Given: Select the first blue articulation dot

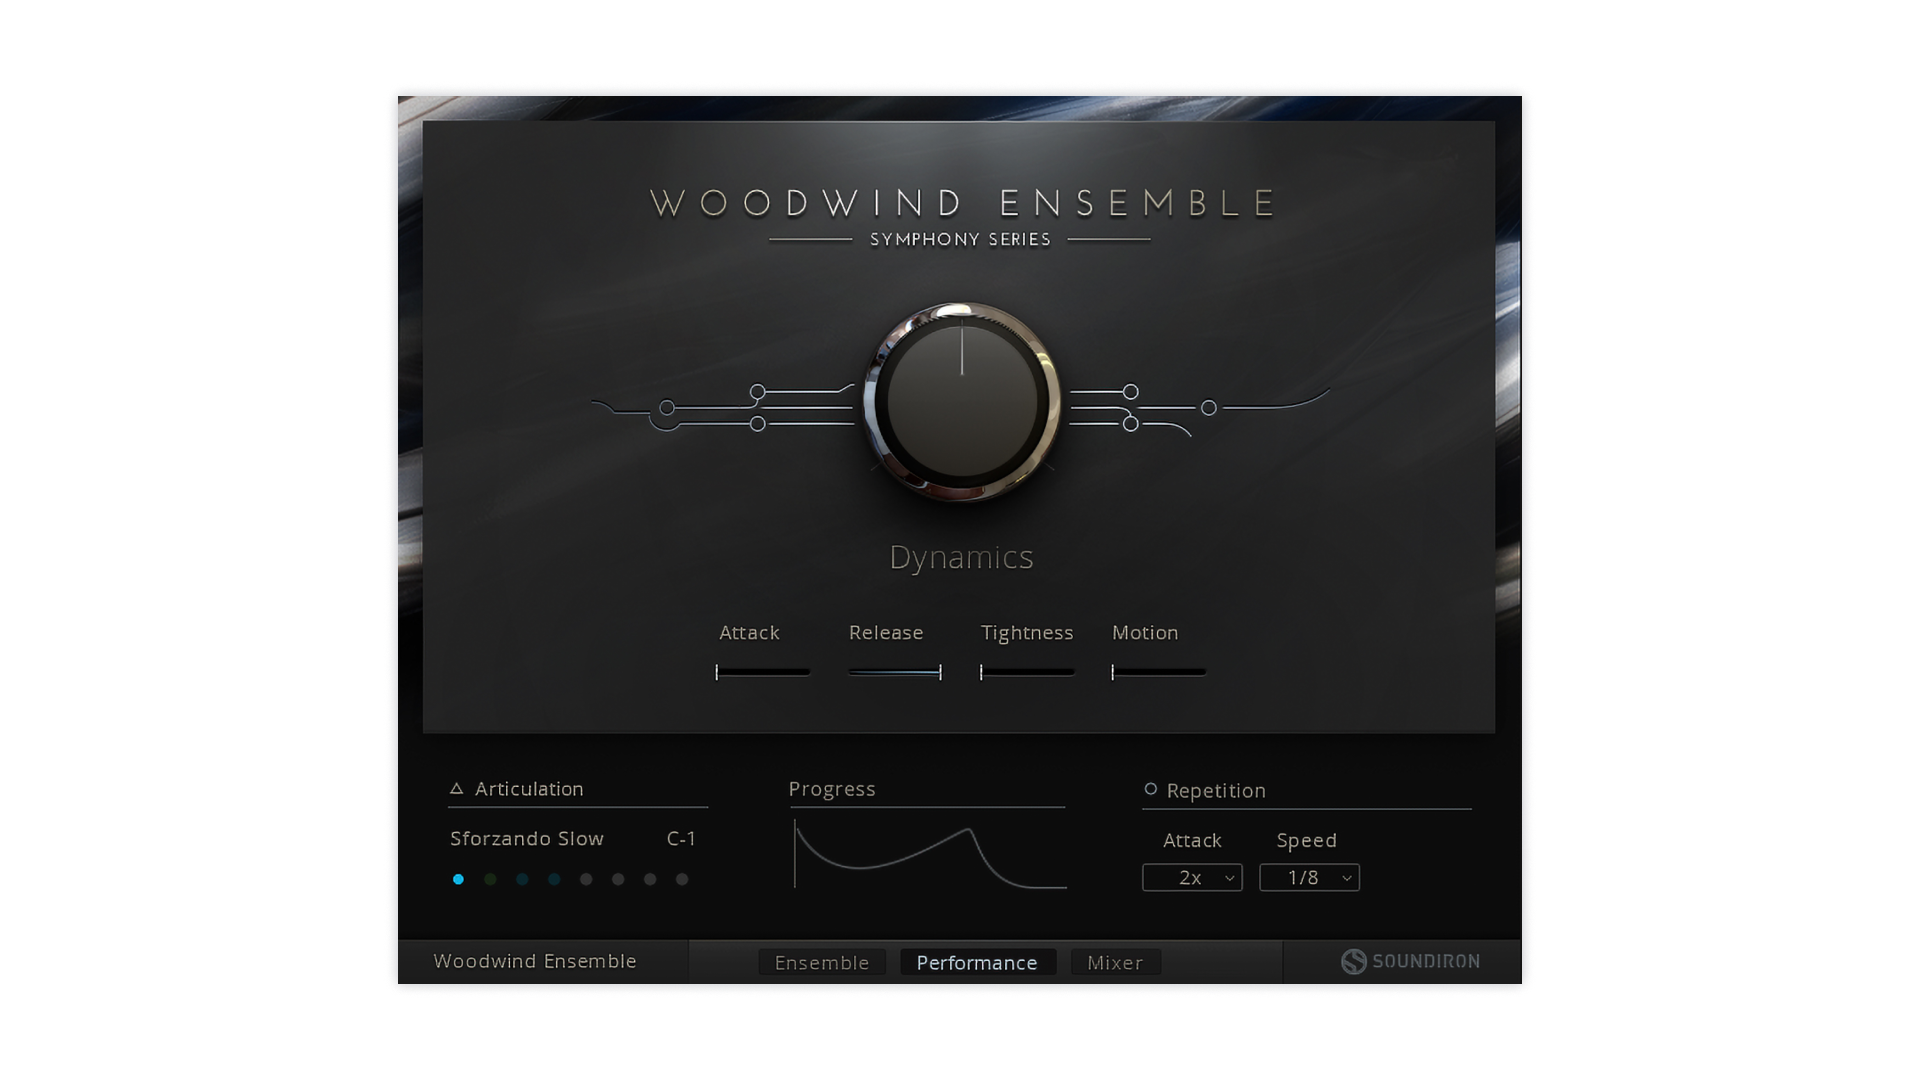Looking at the screenshot, I should (458, 880).
